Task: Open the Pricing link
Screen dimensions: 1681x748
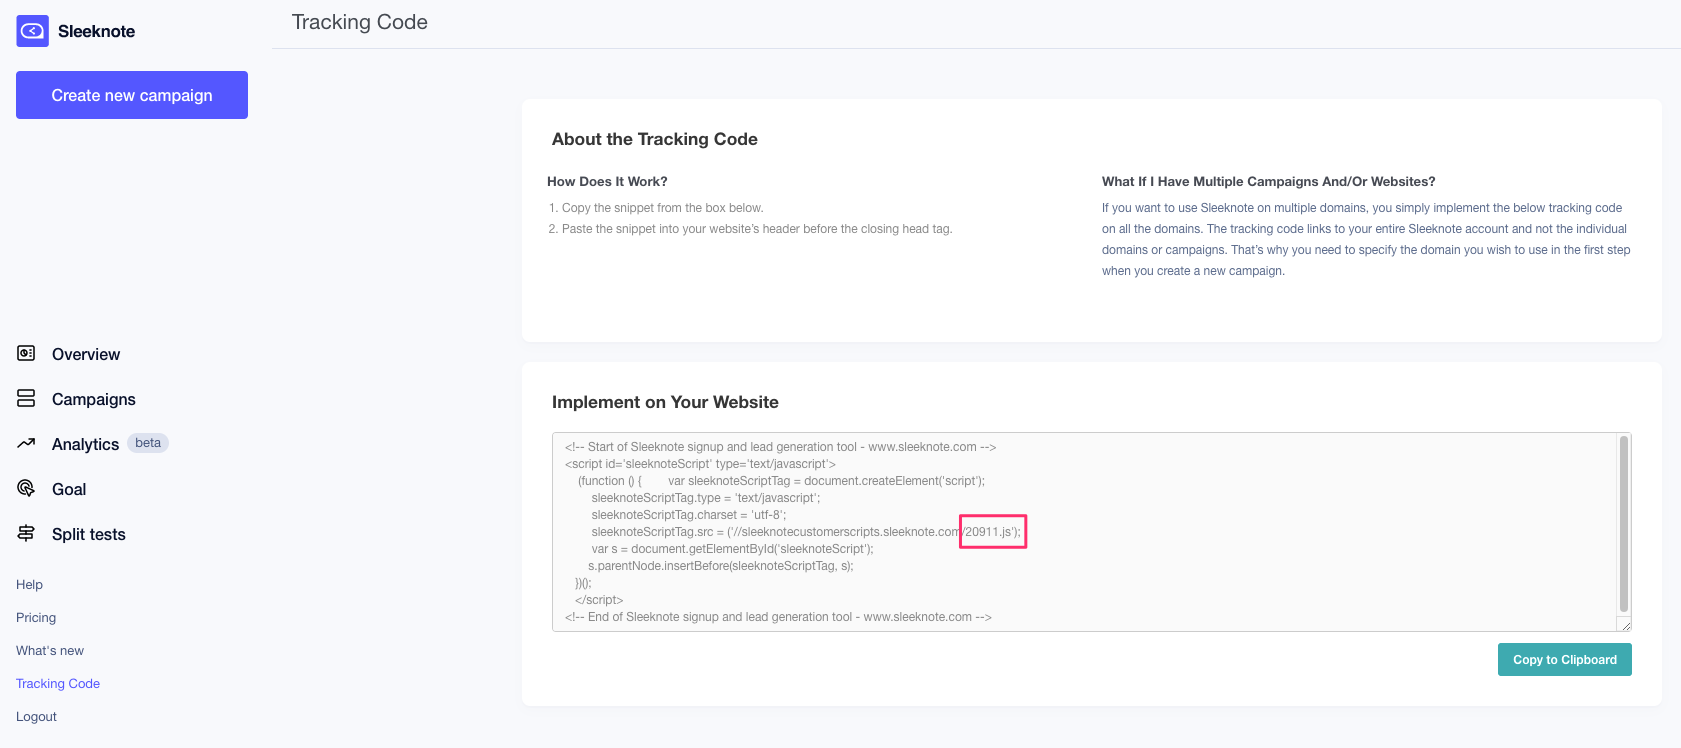Action: pyautogui.click(x=36, y=617)
